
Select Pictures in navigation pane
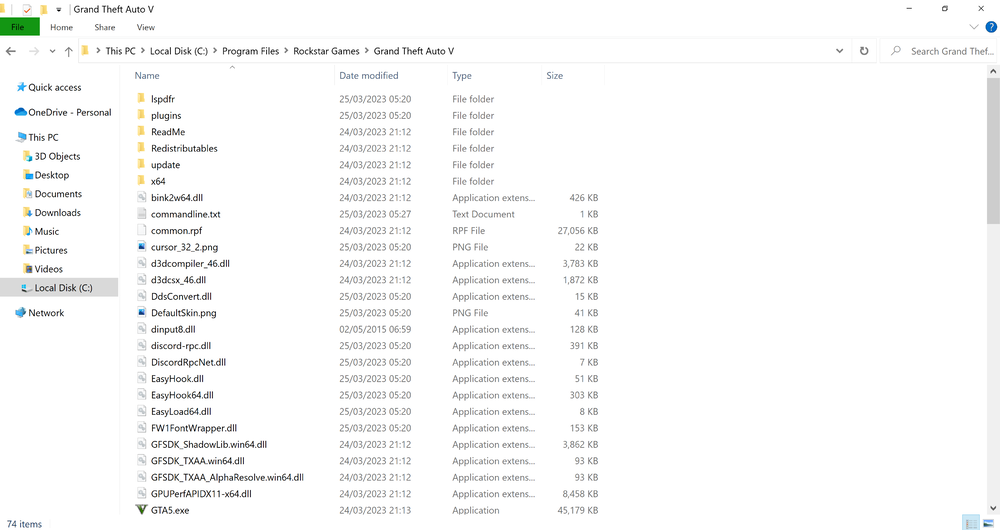51,250
